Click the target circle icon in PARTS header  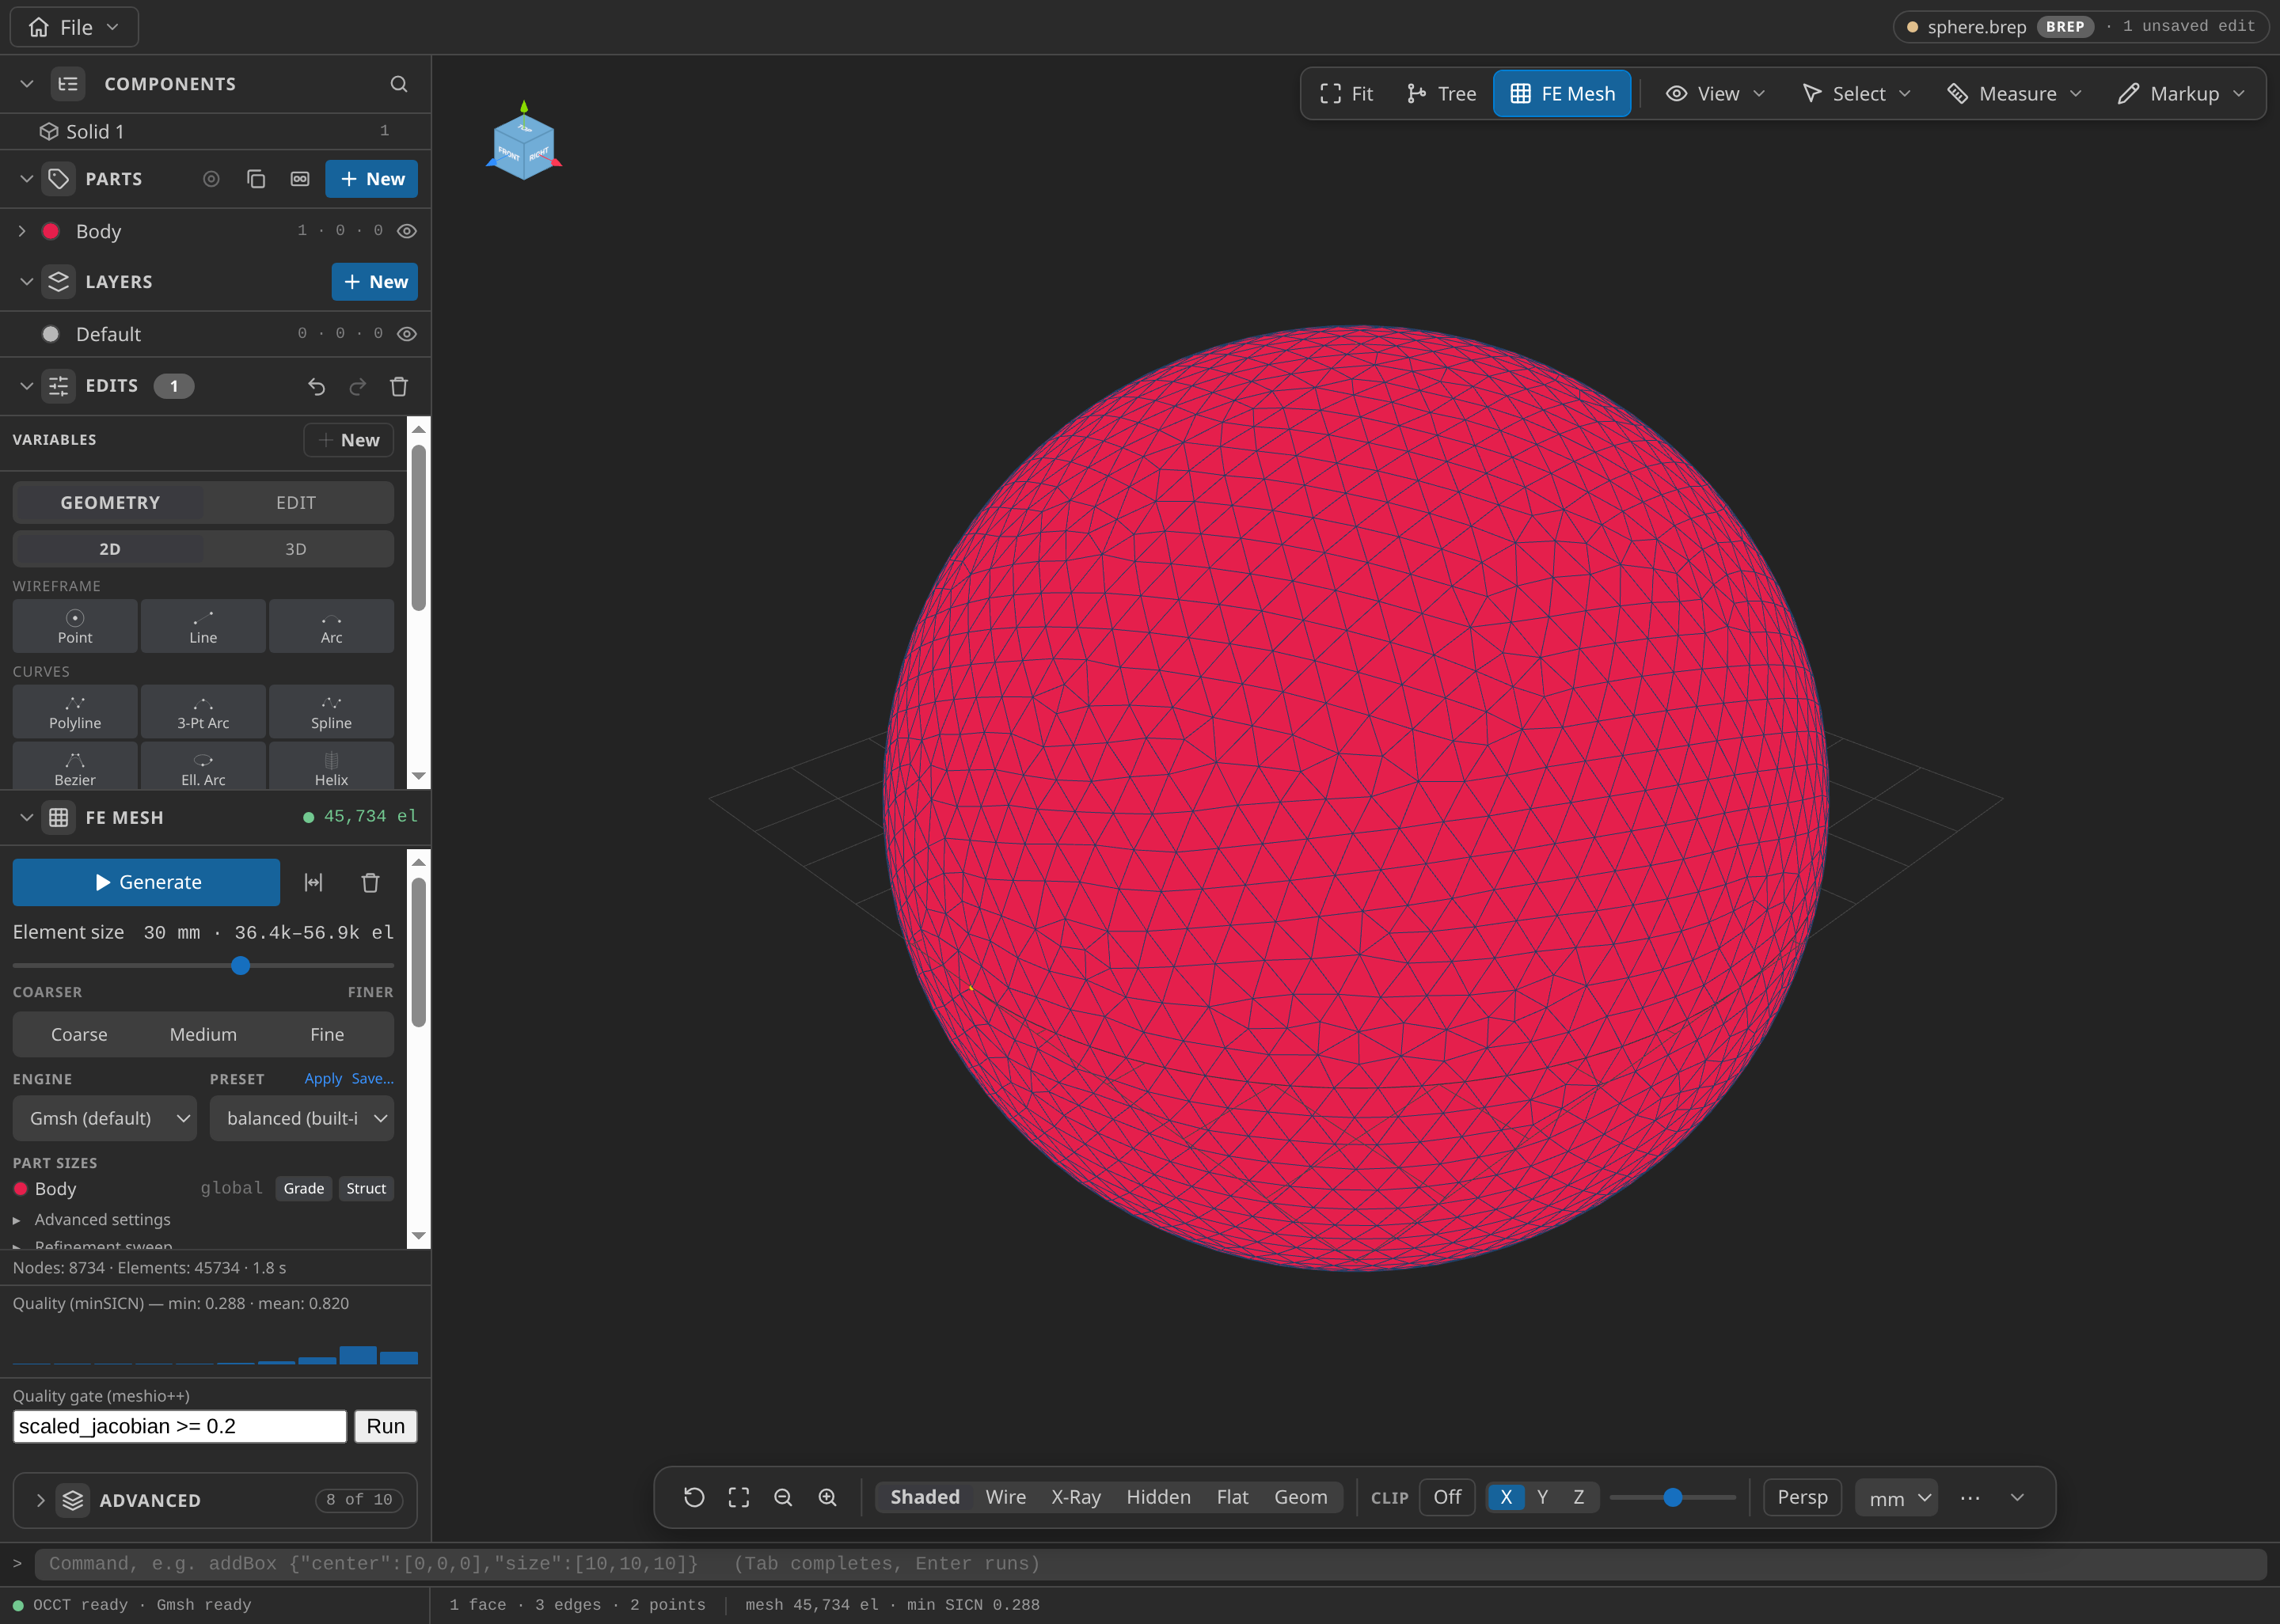(211, 179)
